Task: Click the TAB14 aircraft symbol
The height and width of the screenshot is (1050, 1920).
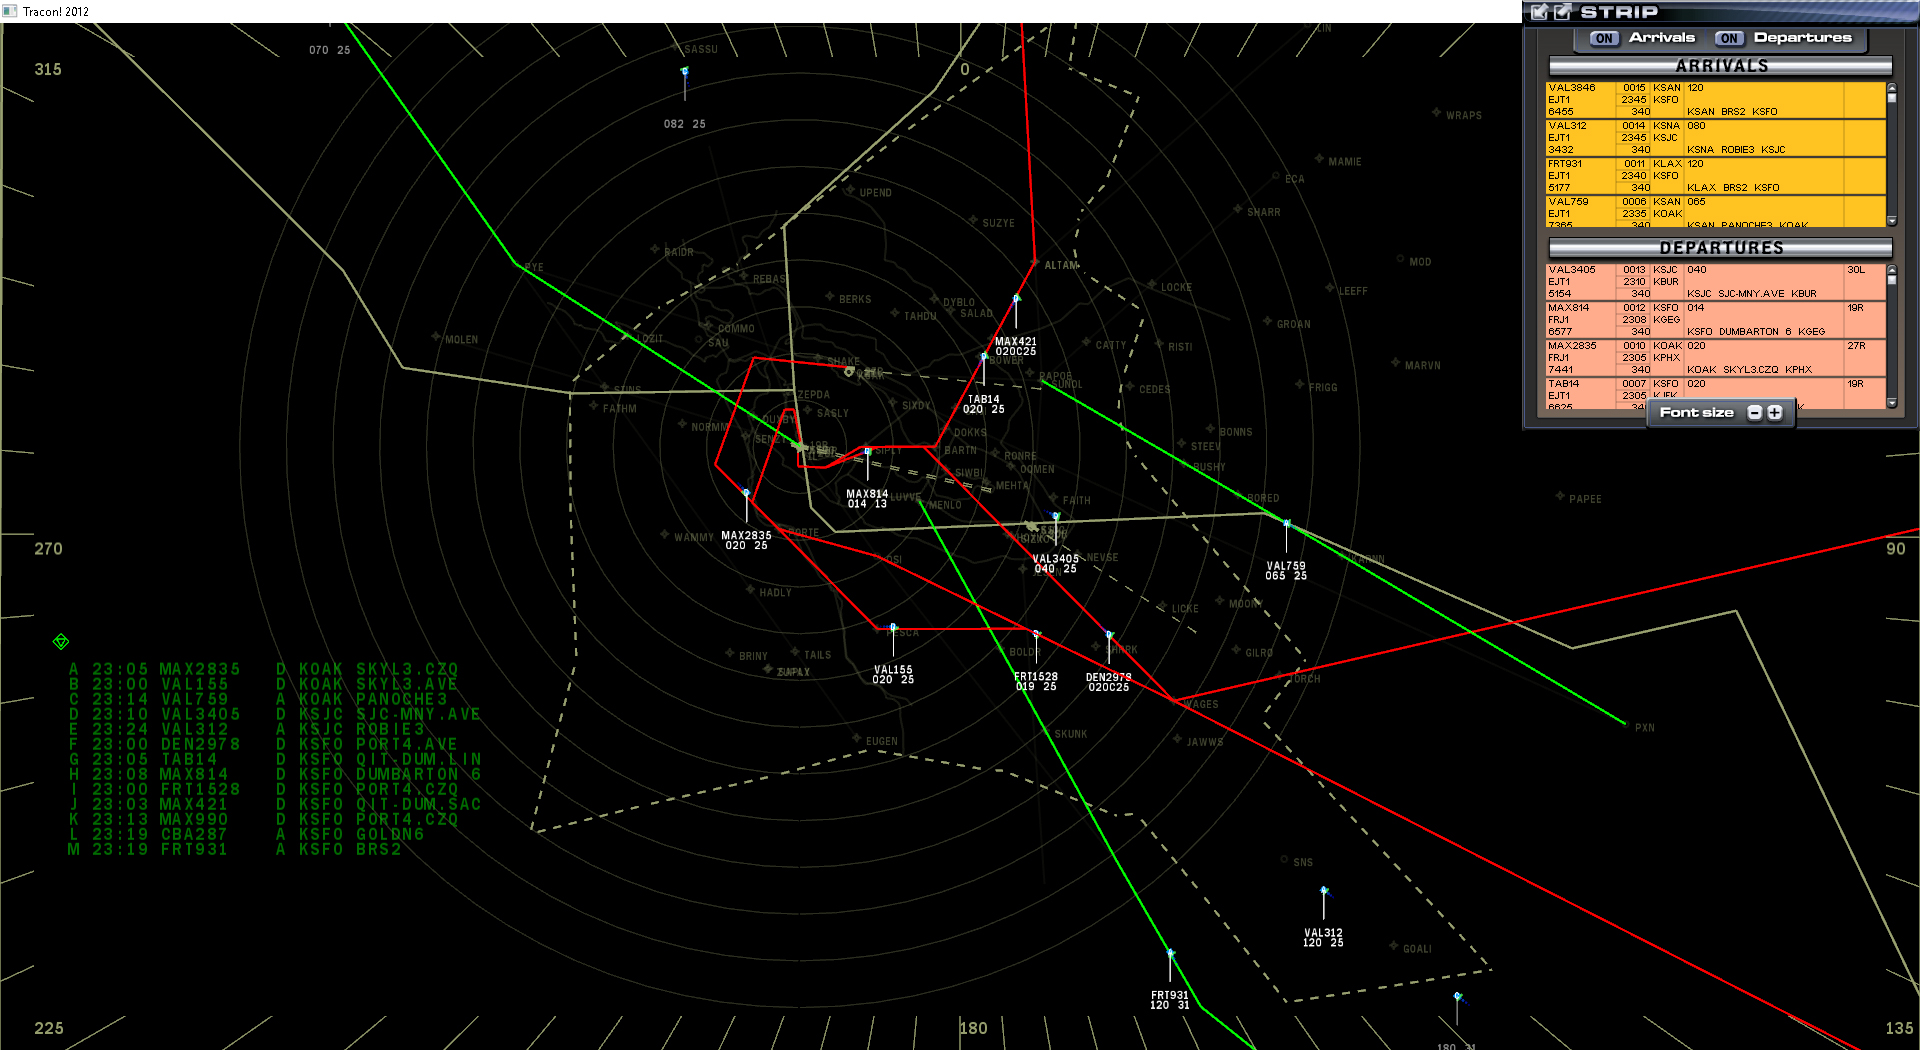Action: pyautogui.click(x=983, y=357)
